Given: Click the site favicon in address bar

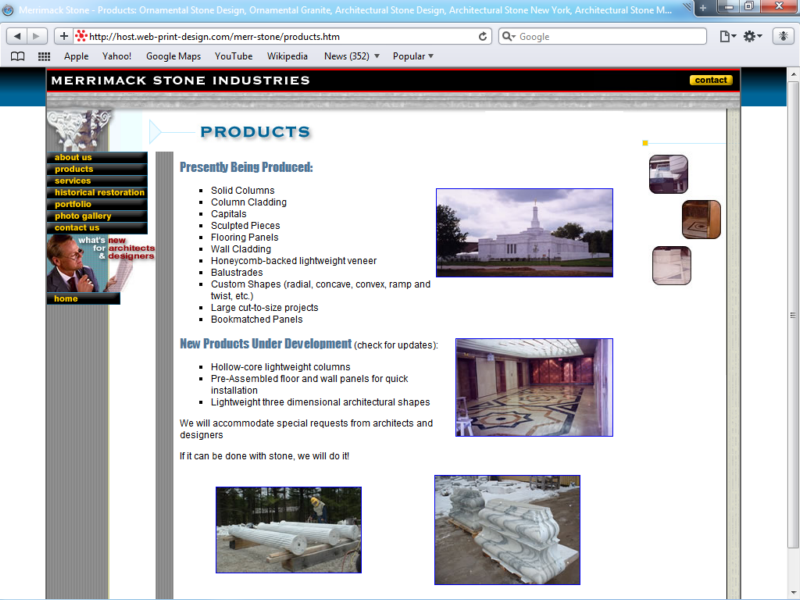Looking at the screenshot, I should point(81,36).
